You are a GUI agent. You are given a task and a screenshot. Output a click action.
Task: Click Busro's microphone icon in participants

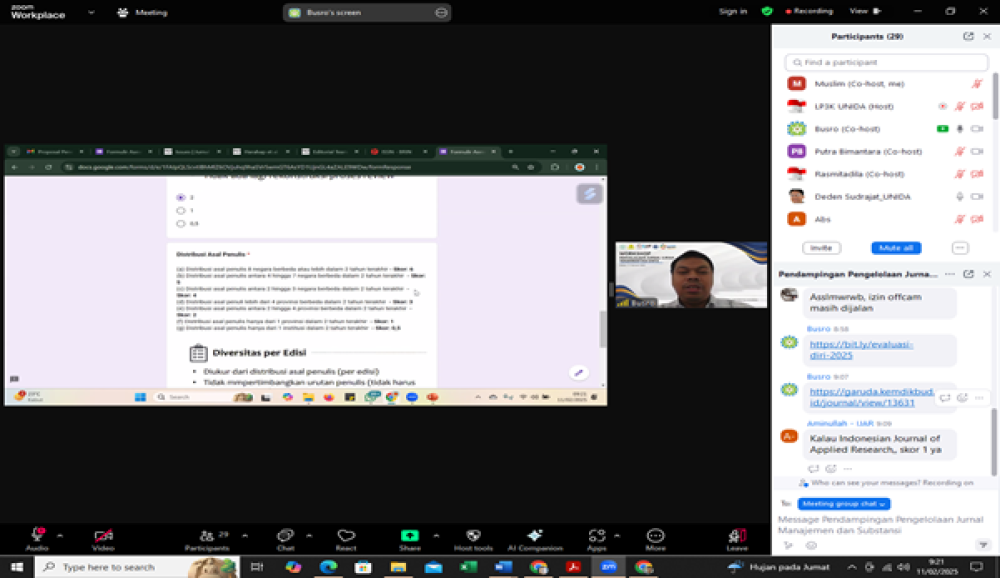[x=960, y=129]
